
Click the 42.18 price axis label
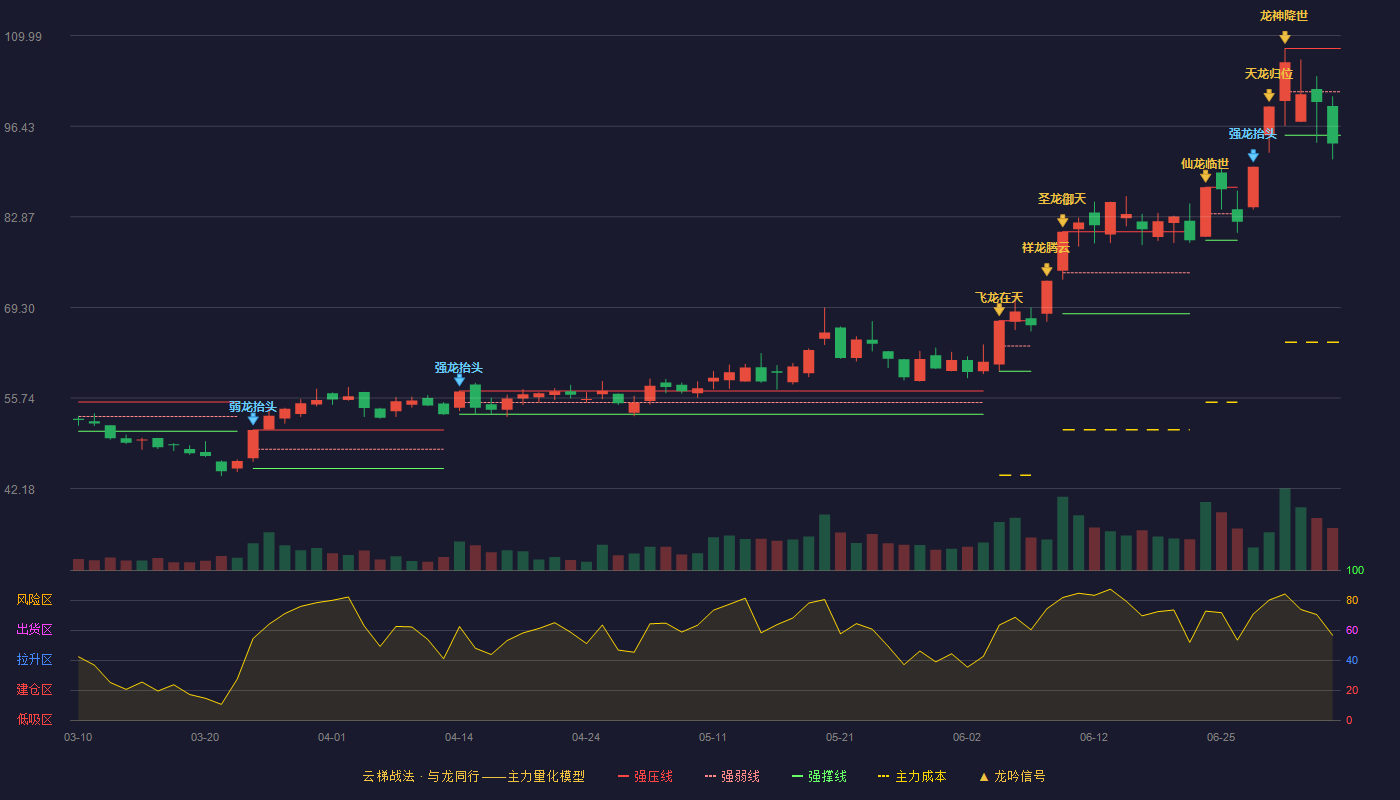(x=20, y=490)
